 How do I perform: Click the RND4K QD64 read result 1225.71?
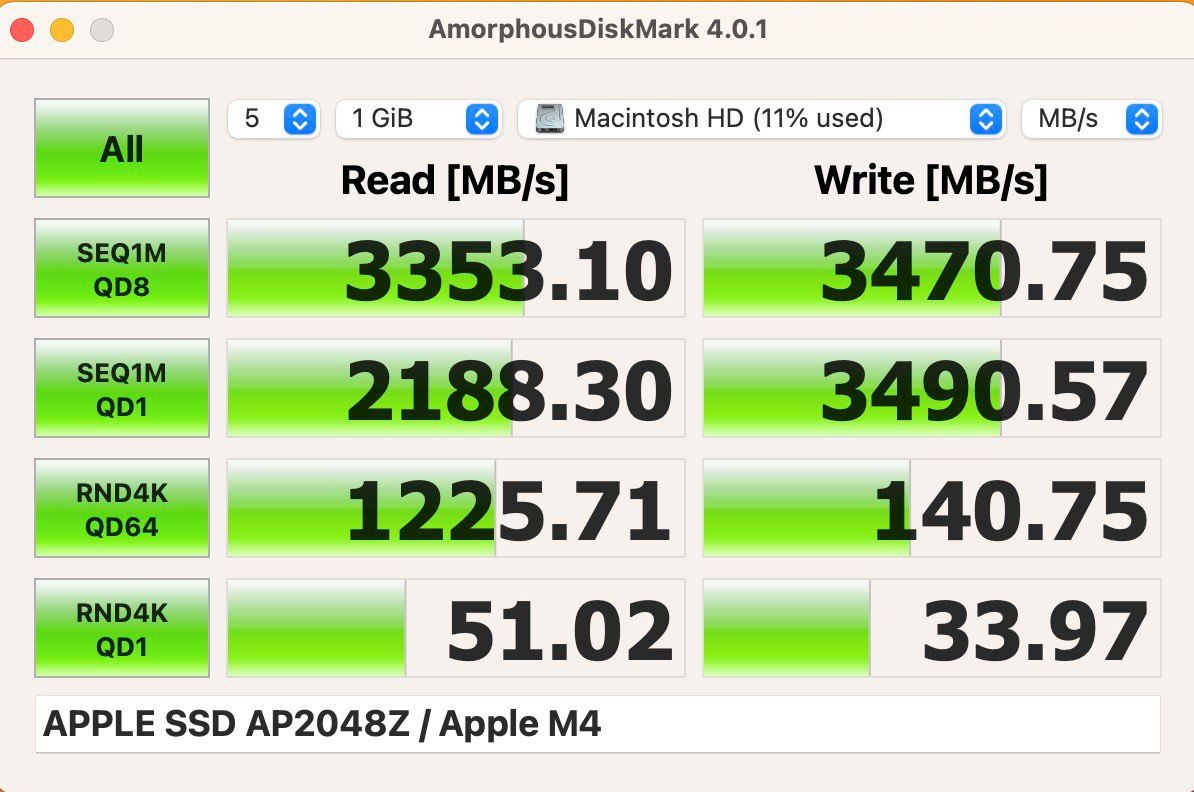coord(456,509)
